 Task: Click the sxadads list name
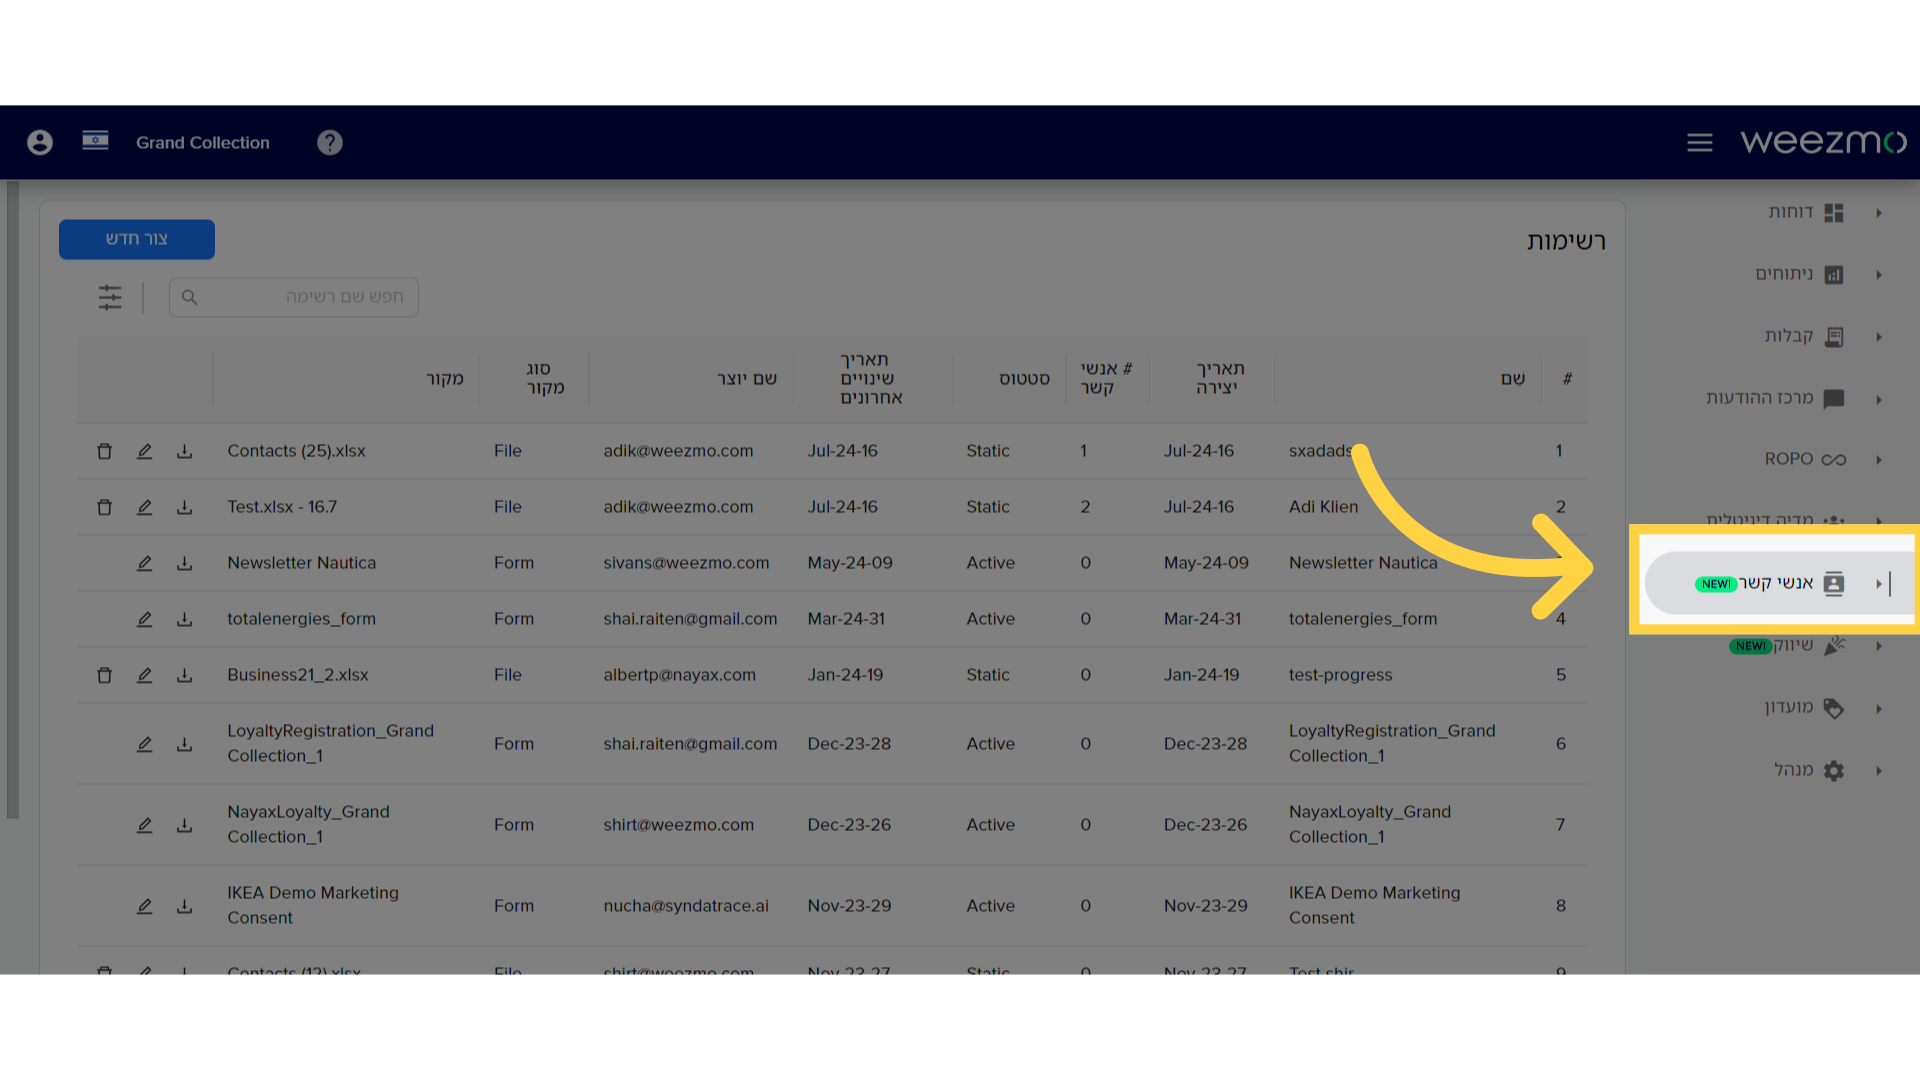pos(1320,451)
